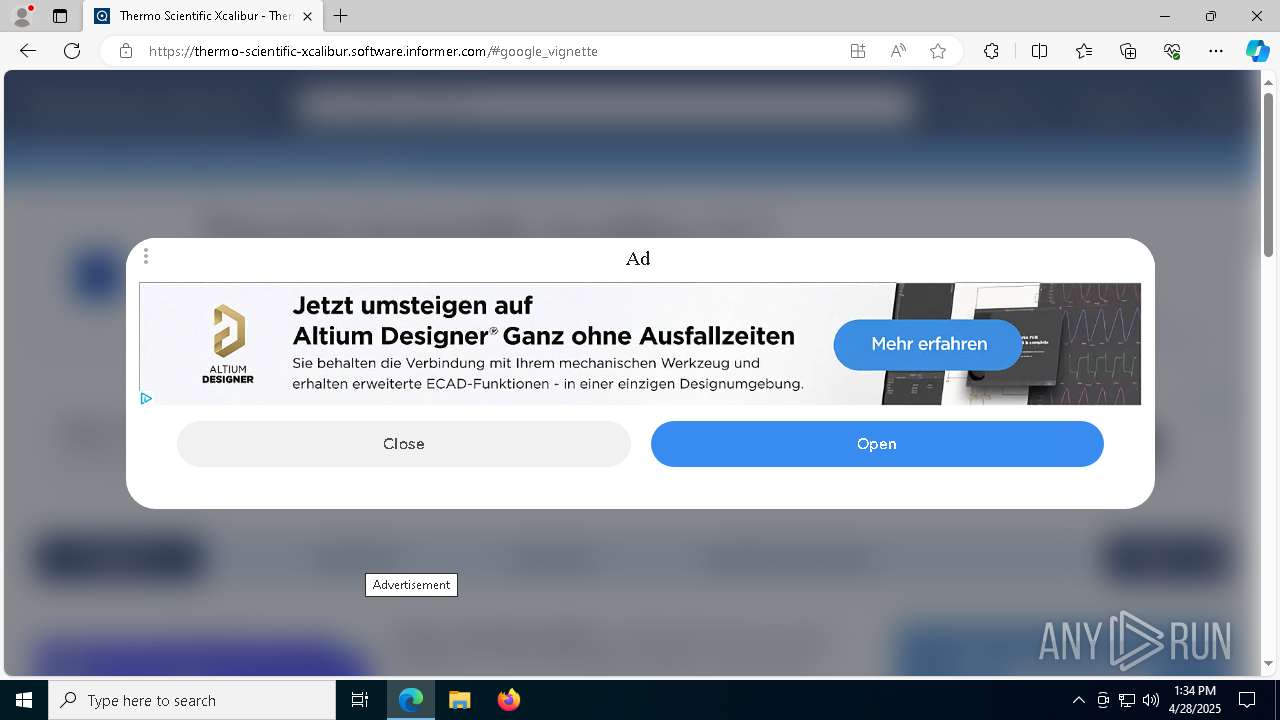Open the ad options three-dot menu
Screen dimensions: 1280x720
click(146, 256)
